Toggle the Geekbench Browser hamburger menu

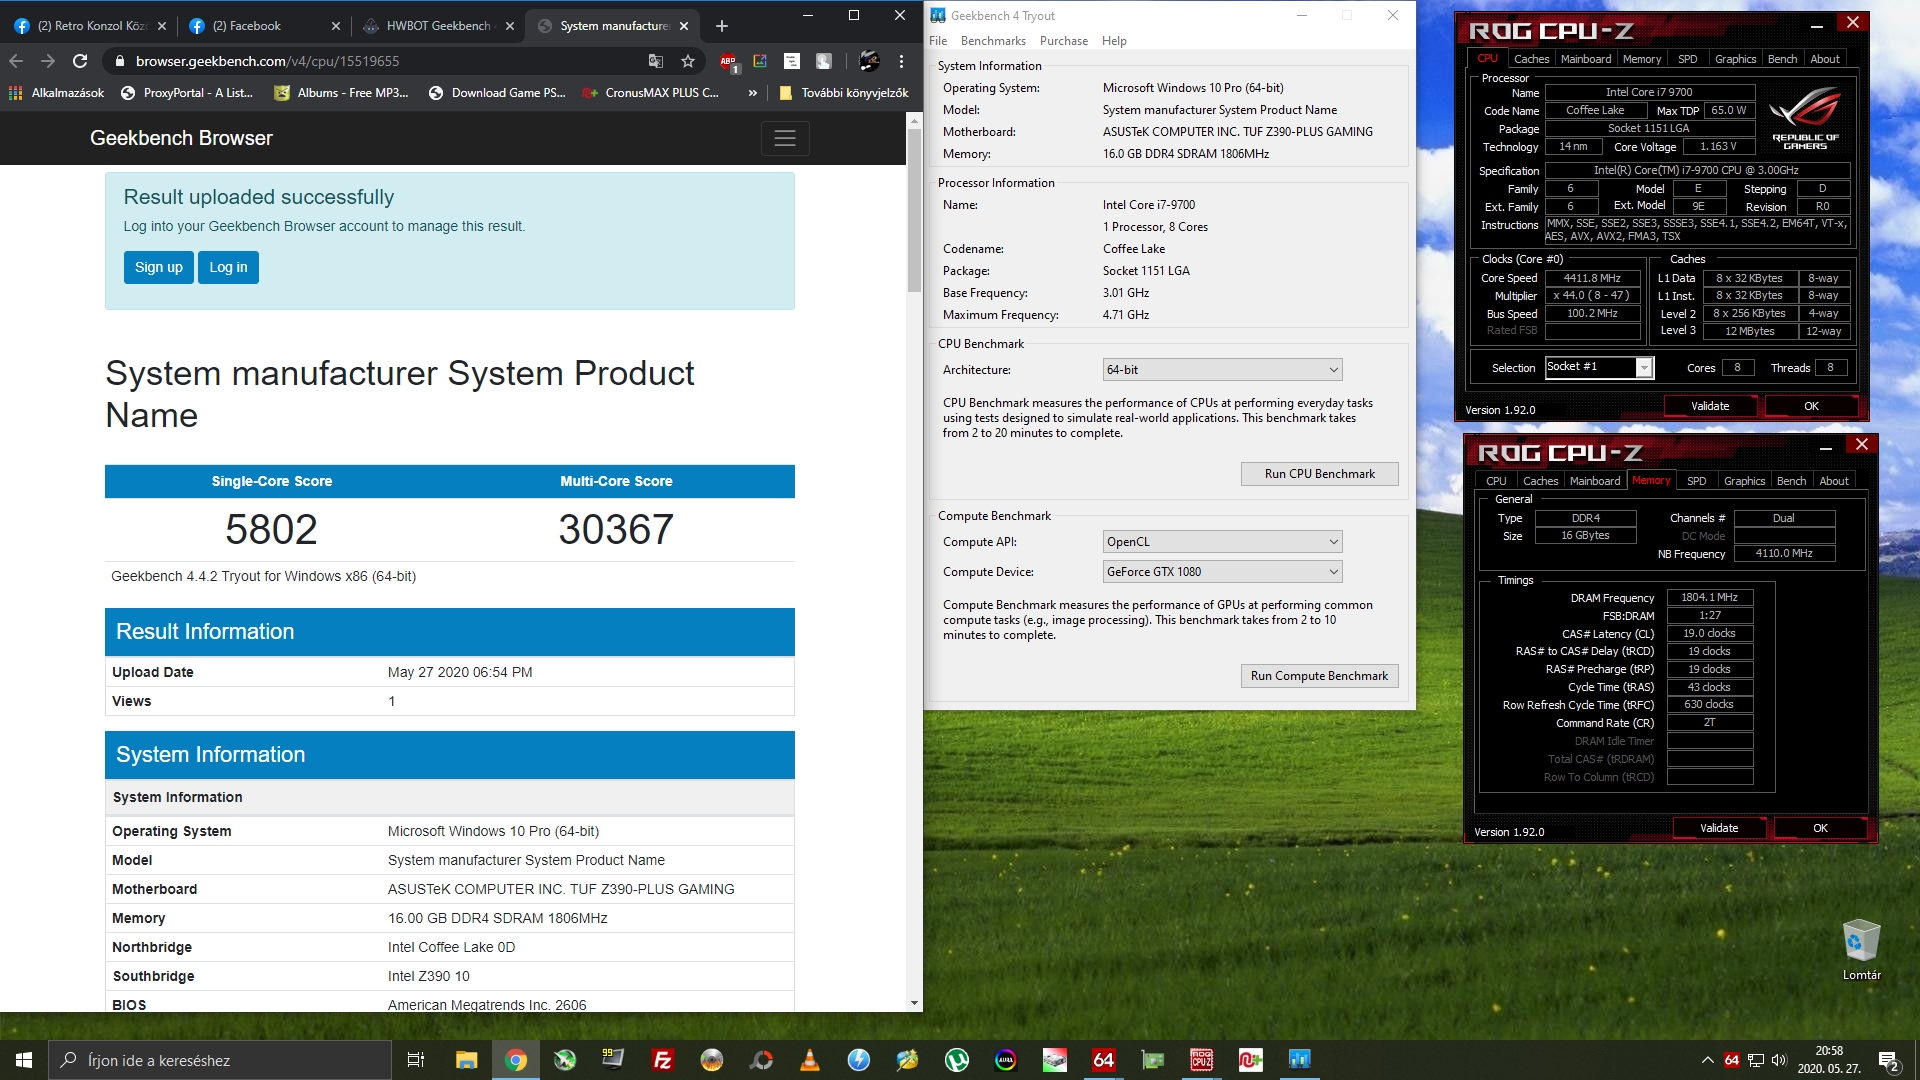pos(785,138)
